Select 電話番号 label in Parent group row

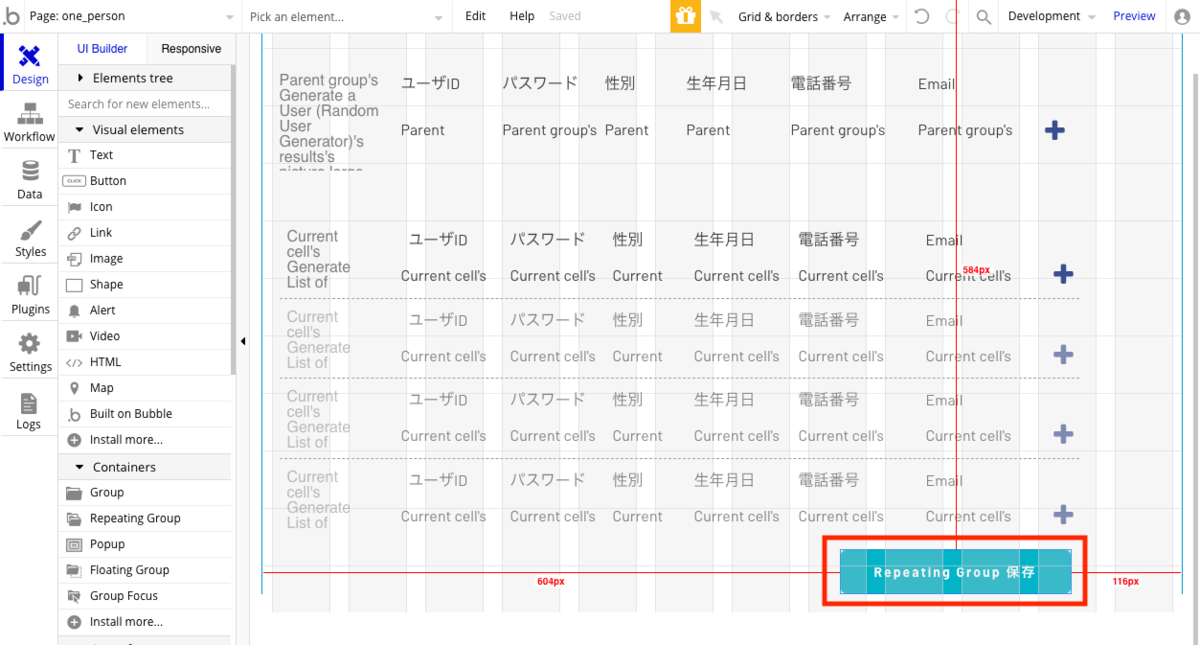point(821,84)
